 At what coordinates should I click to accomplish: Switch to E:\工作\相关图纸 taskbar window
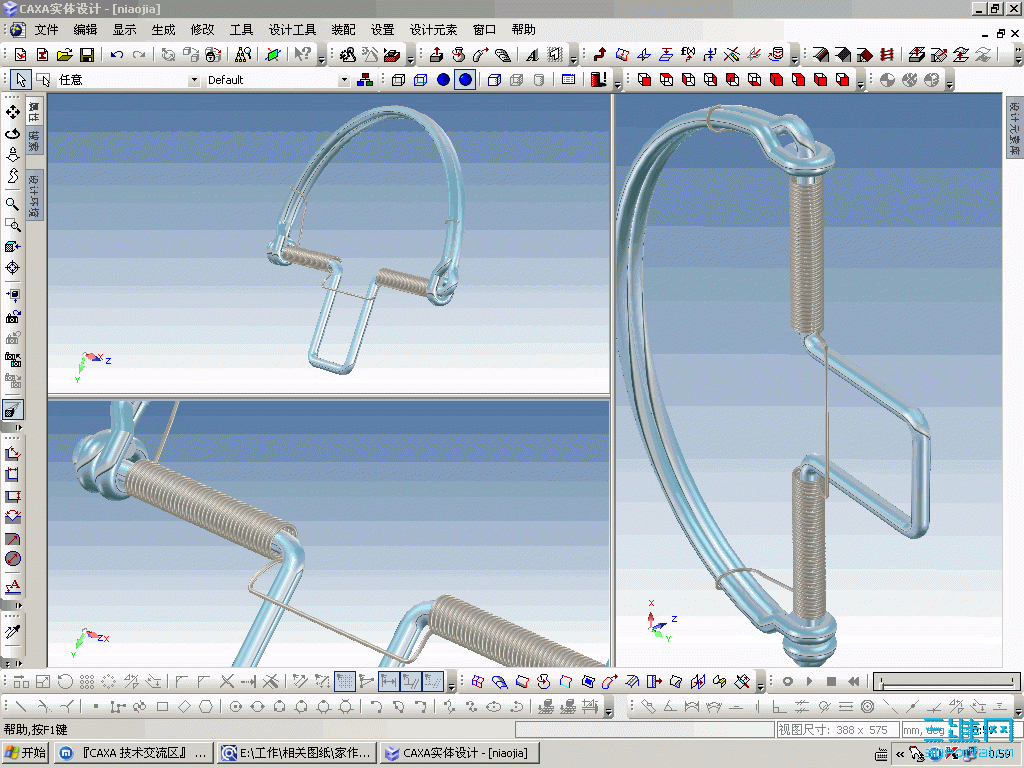pos(297,752)
